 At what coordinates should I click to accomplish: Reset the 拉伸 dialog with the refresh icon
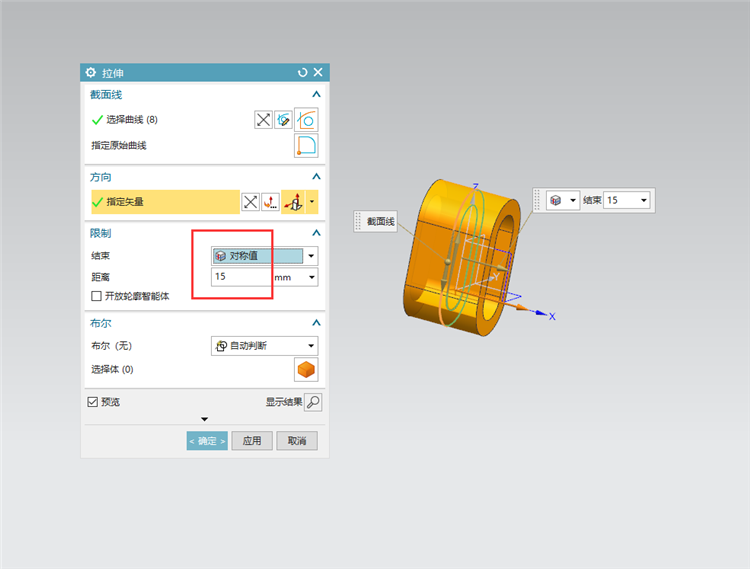coord(302,73)
